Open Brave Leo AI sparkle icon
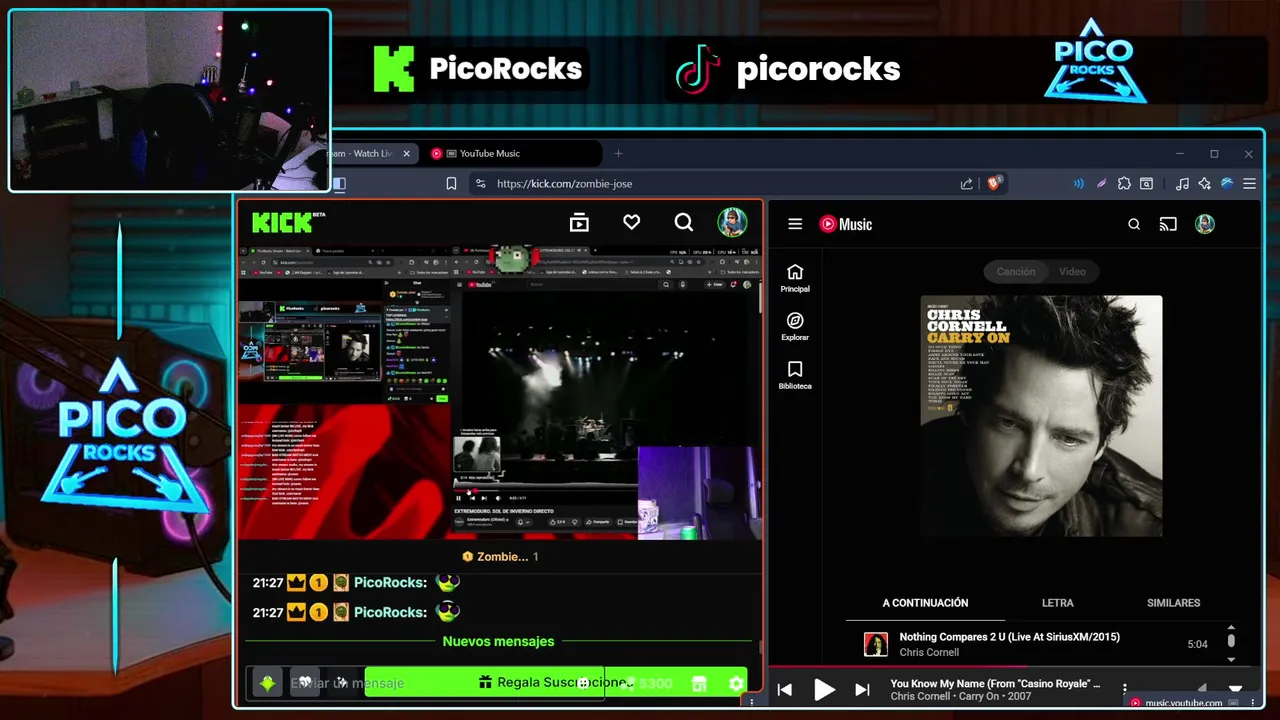This screenshot has width=1280, height=720. (1204, 183)
